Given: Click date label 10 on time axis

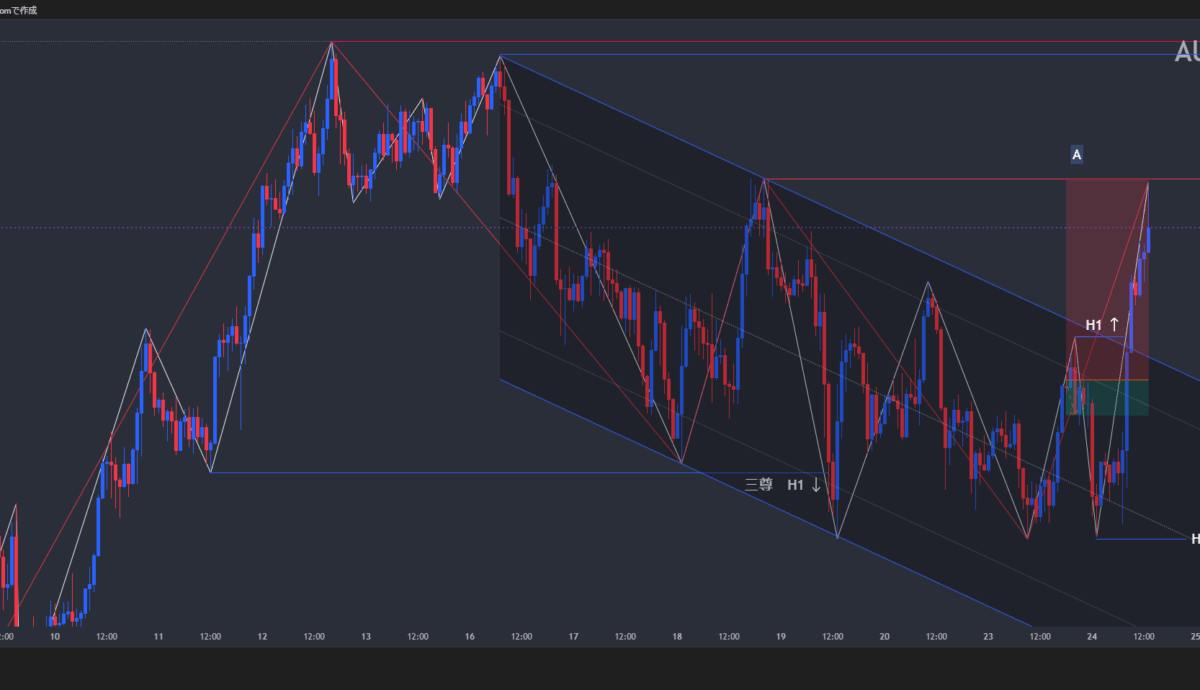Looking at the screenshot, I should [x=54, y=636].
